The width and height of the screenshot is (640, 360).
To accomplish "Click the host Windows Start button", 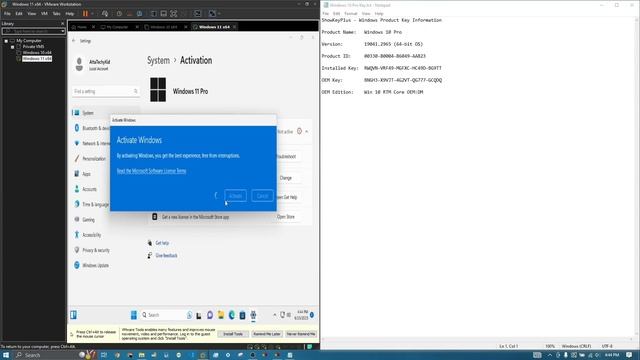I will 6,355.
